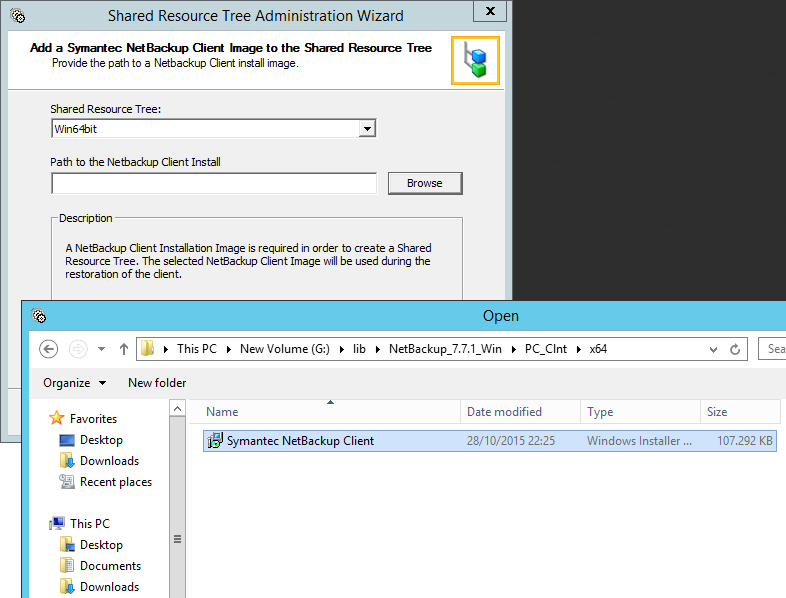The width and height of the screenshot is (786, 598).
Task: Click the Favorites star icon
Action: [x=57, y=418]
